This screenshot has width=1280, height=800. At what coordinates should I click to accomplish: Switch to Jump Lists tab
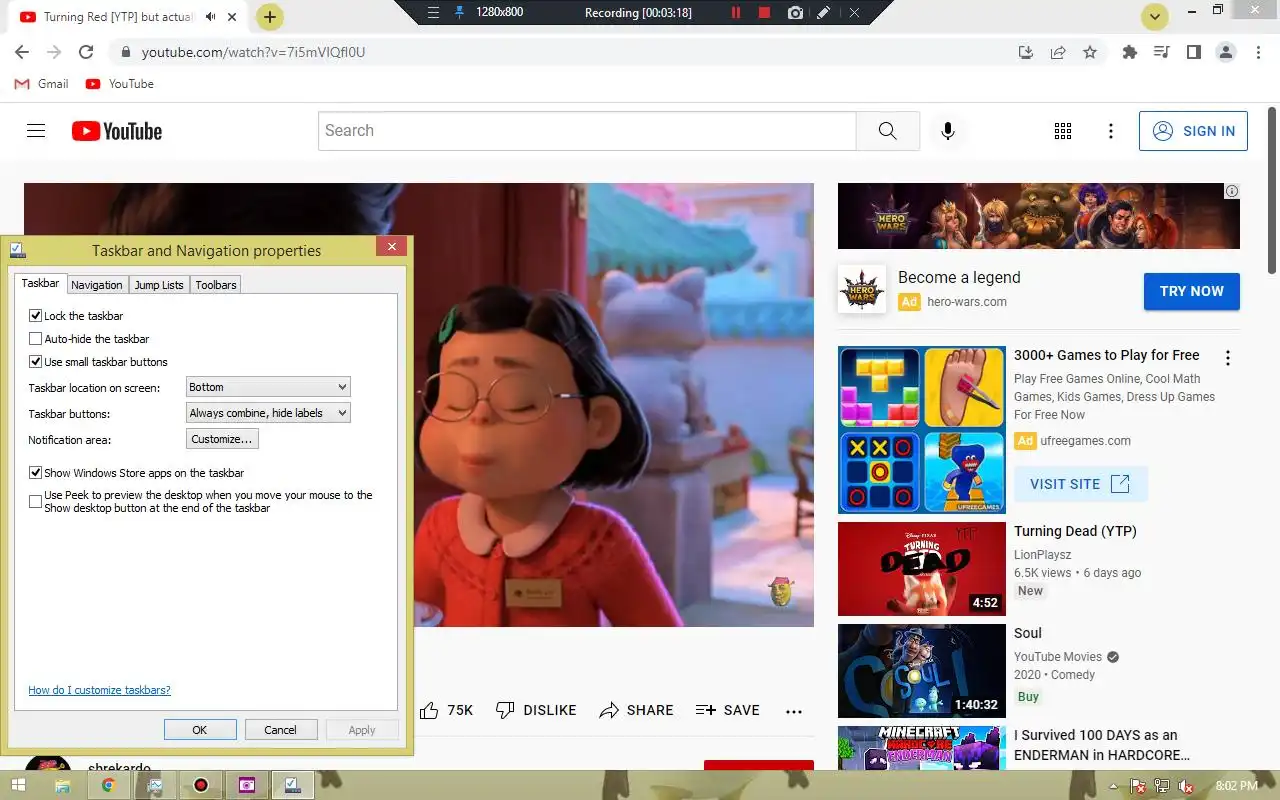(x=159, y=285)
